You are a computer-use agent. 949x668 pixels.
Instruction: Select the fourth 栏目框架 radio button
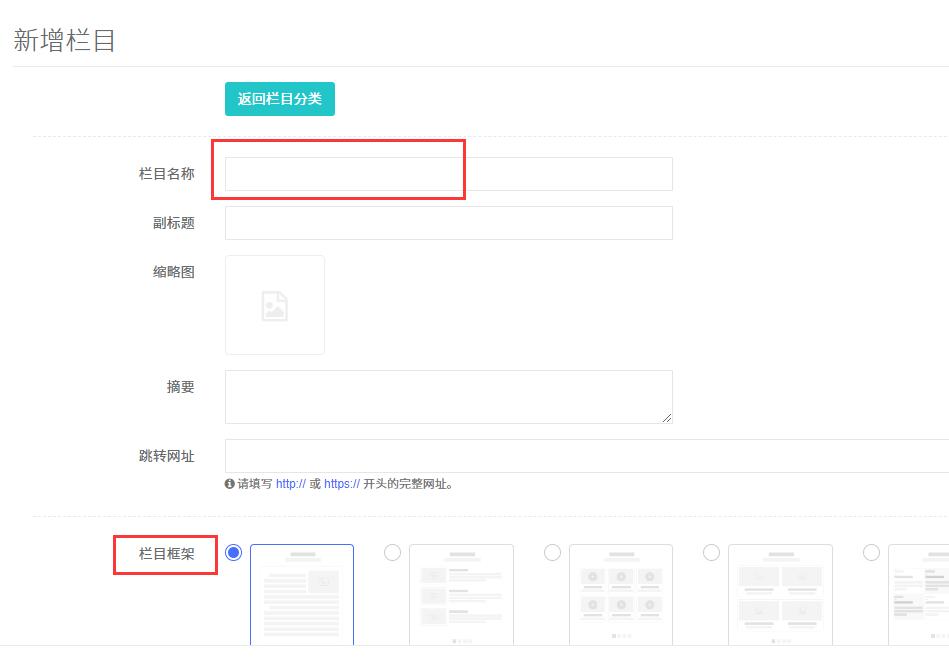[x=711, y=553]
